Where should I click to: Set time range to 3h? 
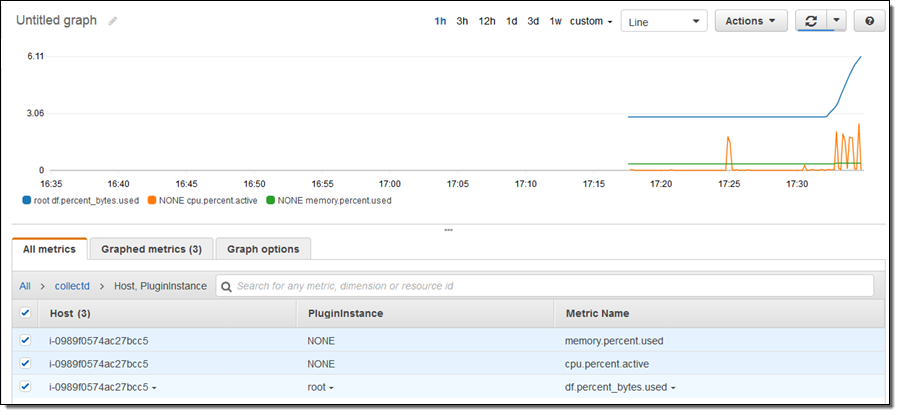[462, 21]
